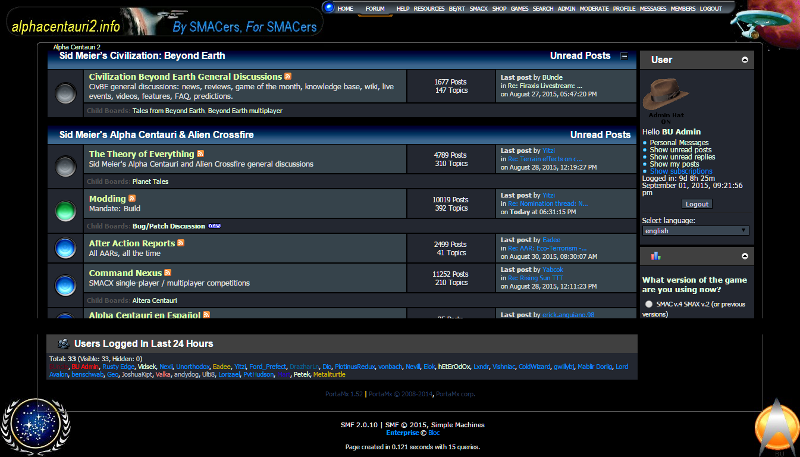Click the RSS icon beside Command Nexus

point(167,272)
